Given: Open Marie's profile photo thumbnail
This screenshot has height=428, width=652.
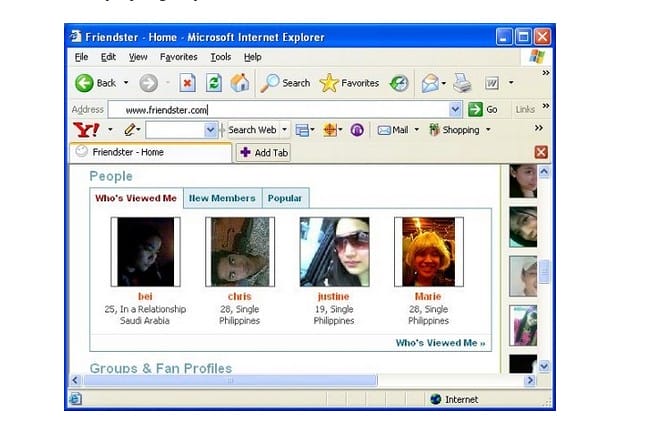Looking at the screenshot, I should [x=427, y=252].
